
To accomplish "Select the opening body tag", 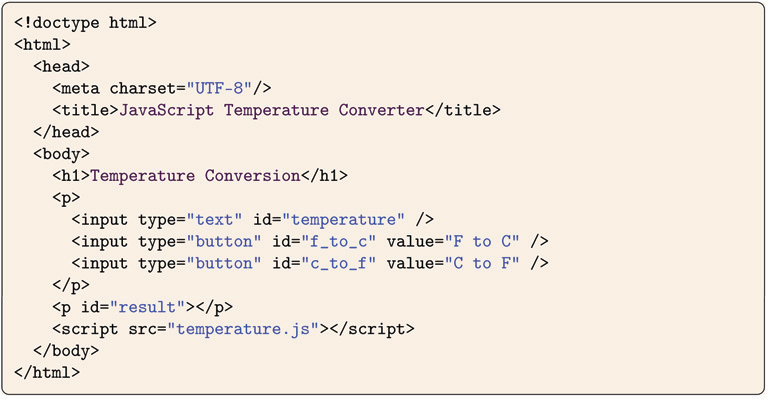I will [62, 154].
